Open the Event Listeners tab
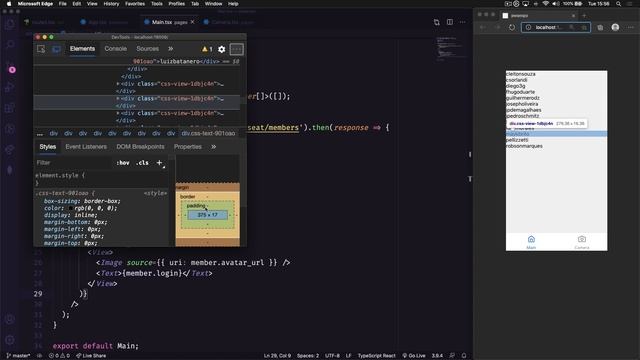The image size is (640, 360). (86, 147)
